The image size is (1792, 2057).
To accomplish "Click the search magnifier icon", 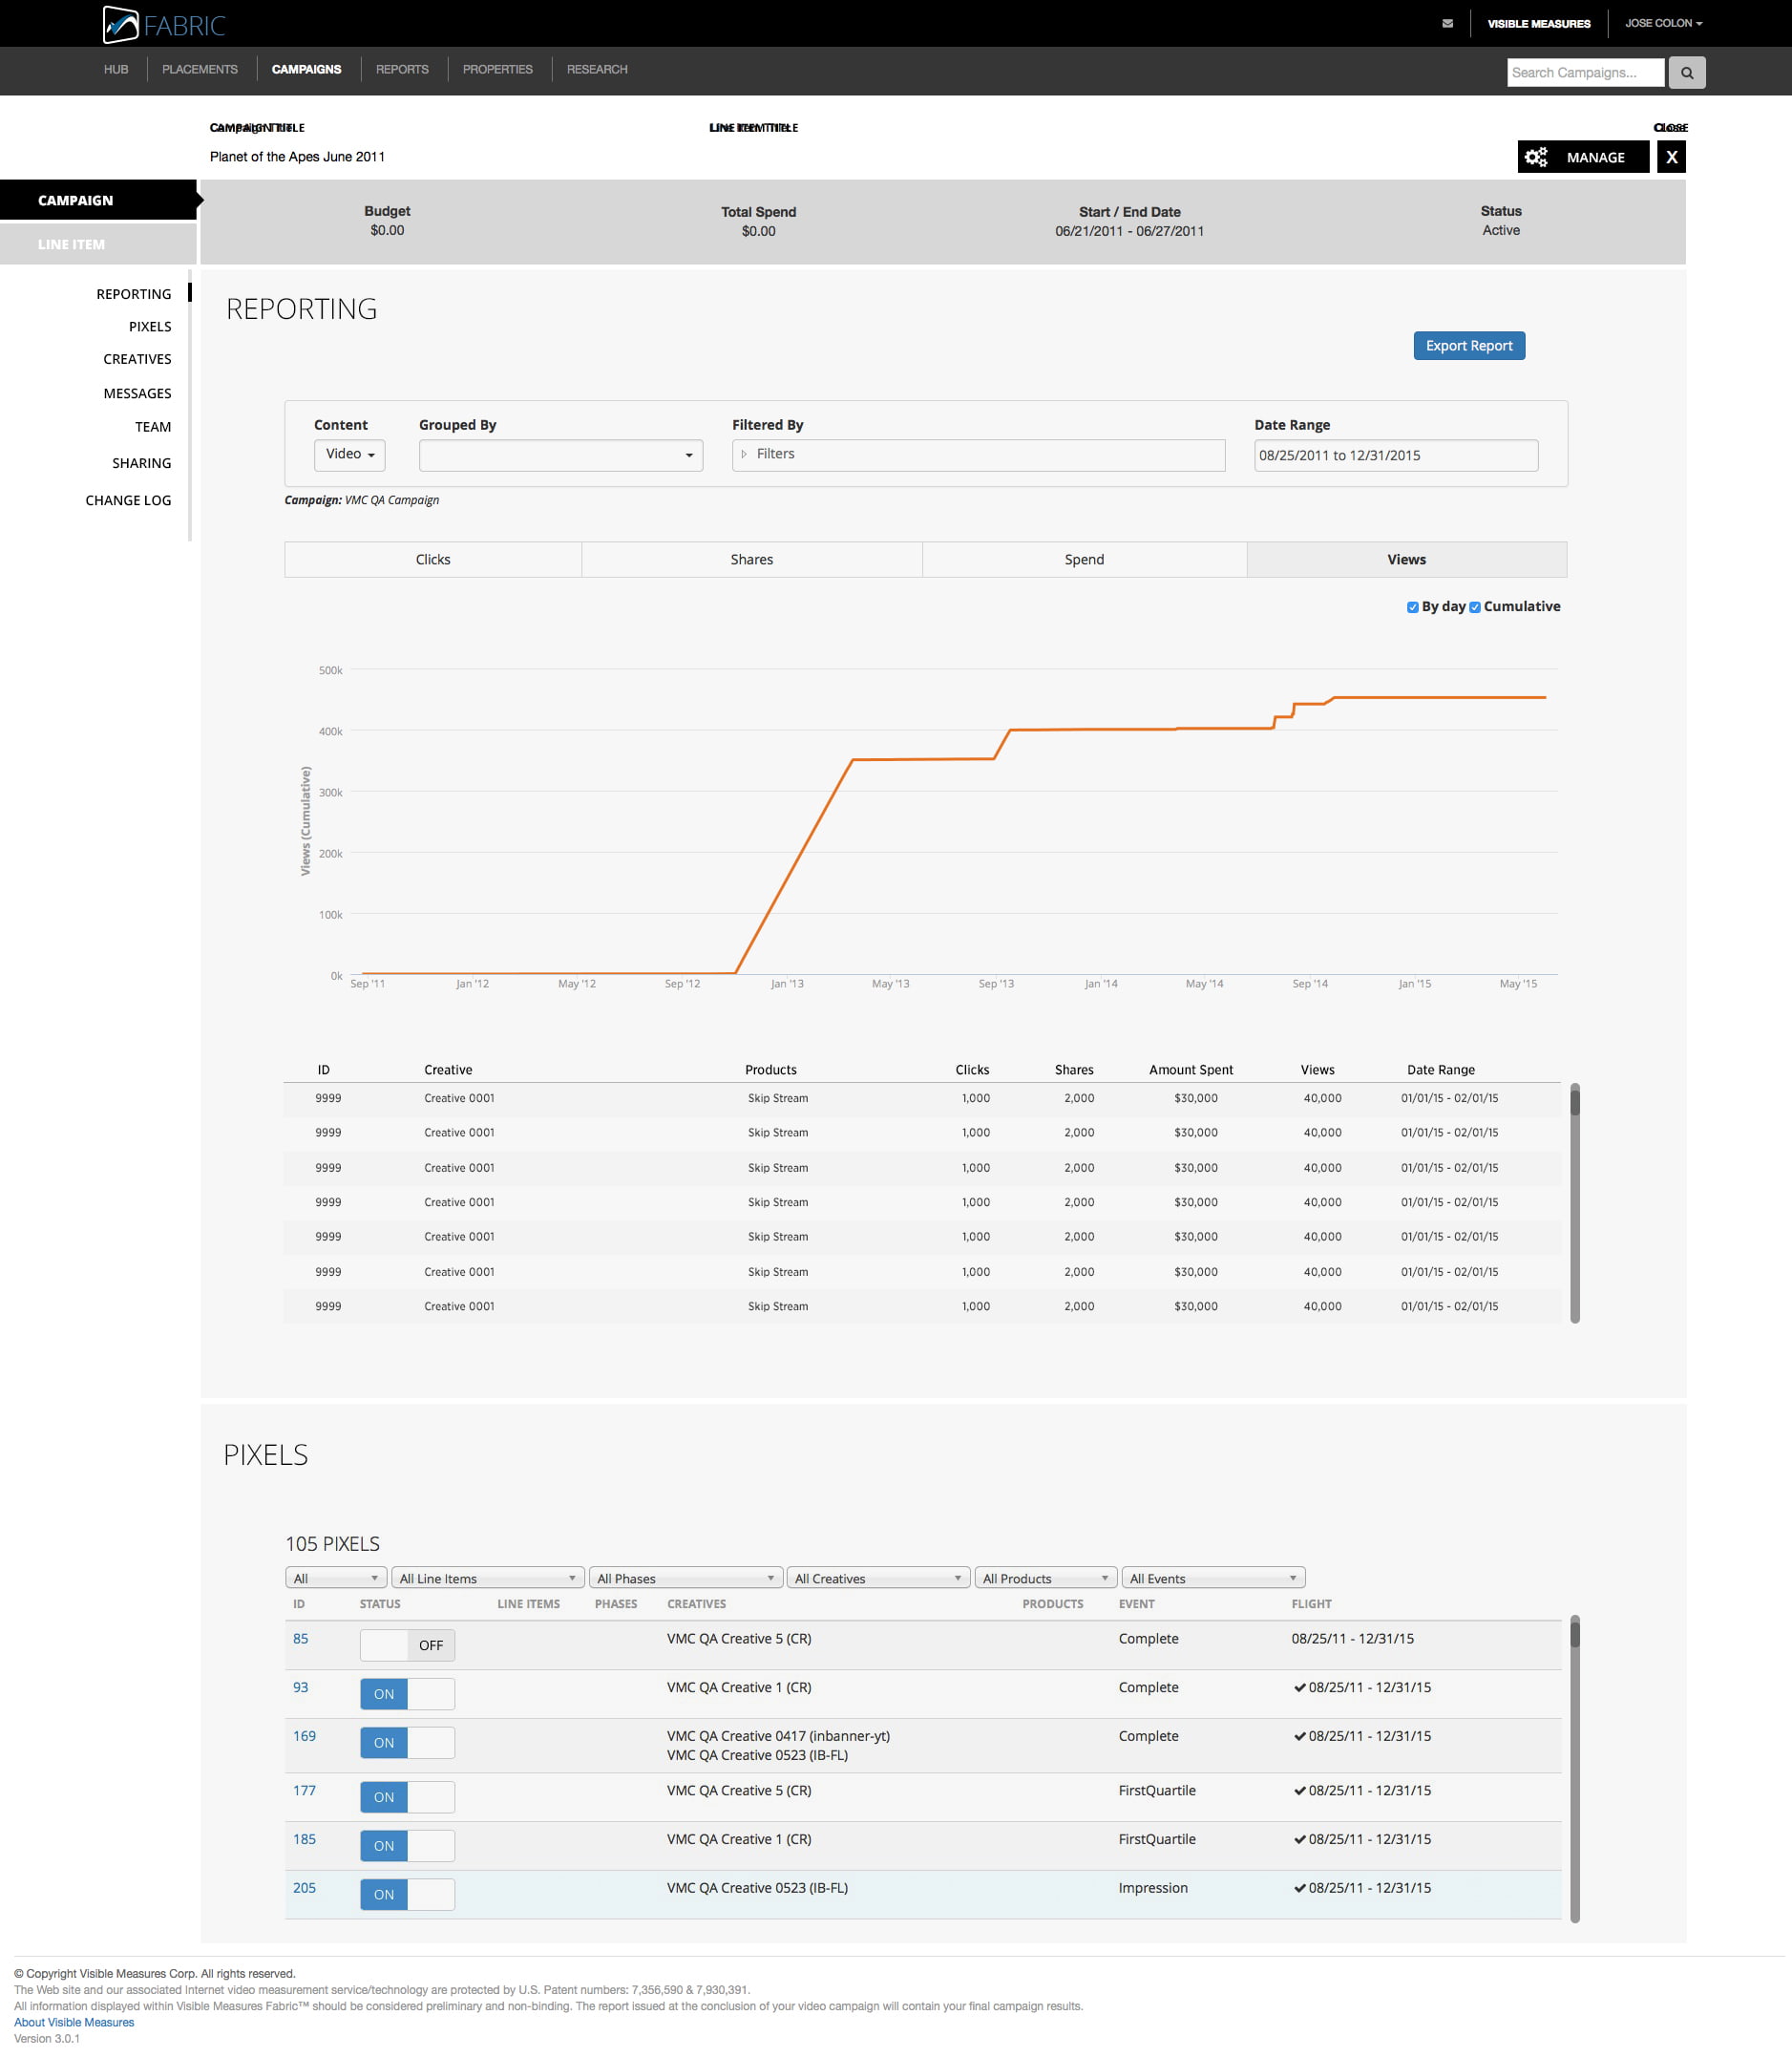I will tap(1686, 72).
